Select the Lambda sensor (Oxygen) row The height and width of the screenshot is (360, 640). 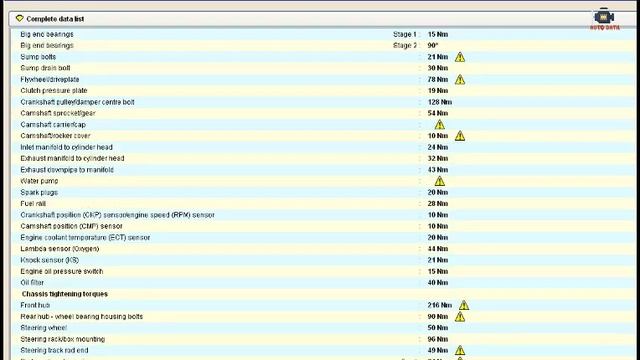pyautogui.click(x=323, y=249)
